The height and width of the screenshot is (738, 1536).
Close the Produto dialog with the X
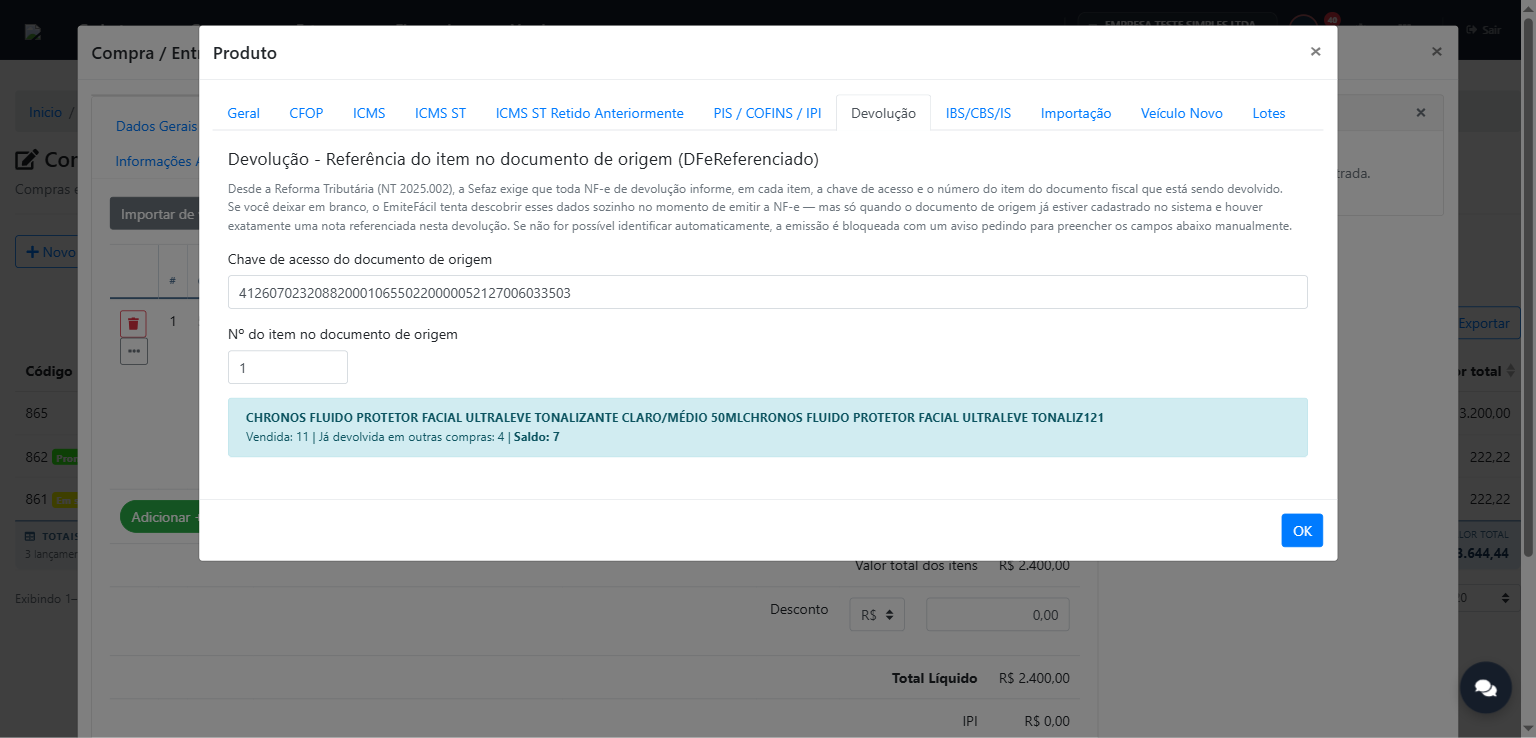[1315, 52]
